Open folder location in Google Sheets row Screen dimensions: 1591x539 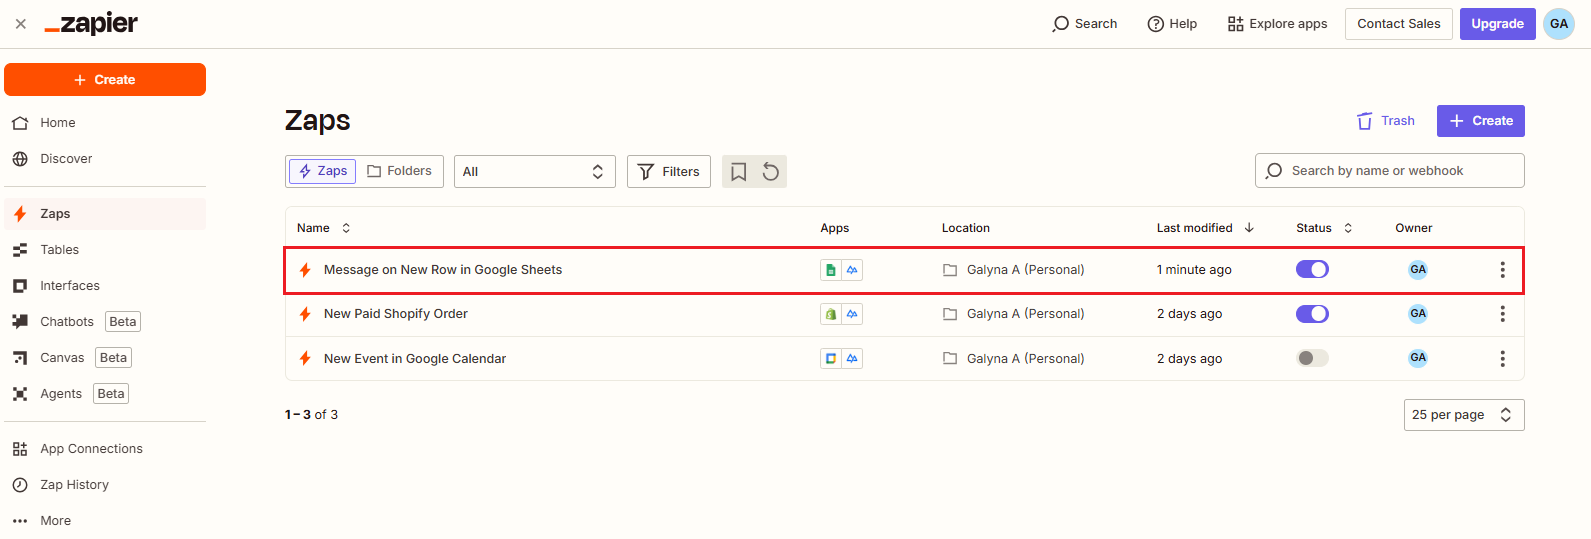(x=1014, y=270)
